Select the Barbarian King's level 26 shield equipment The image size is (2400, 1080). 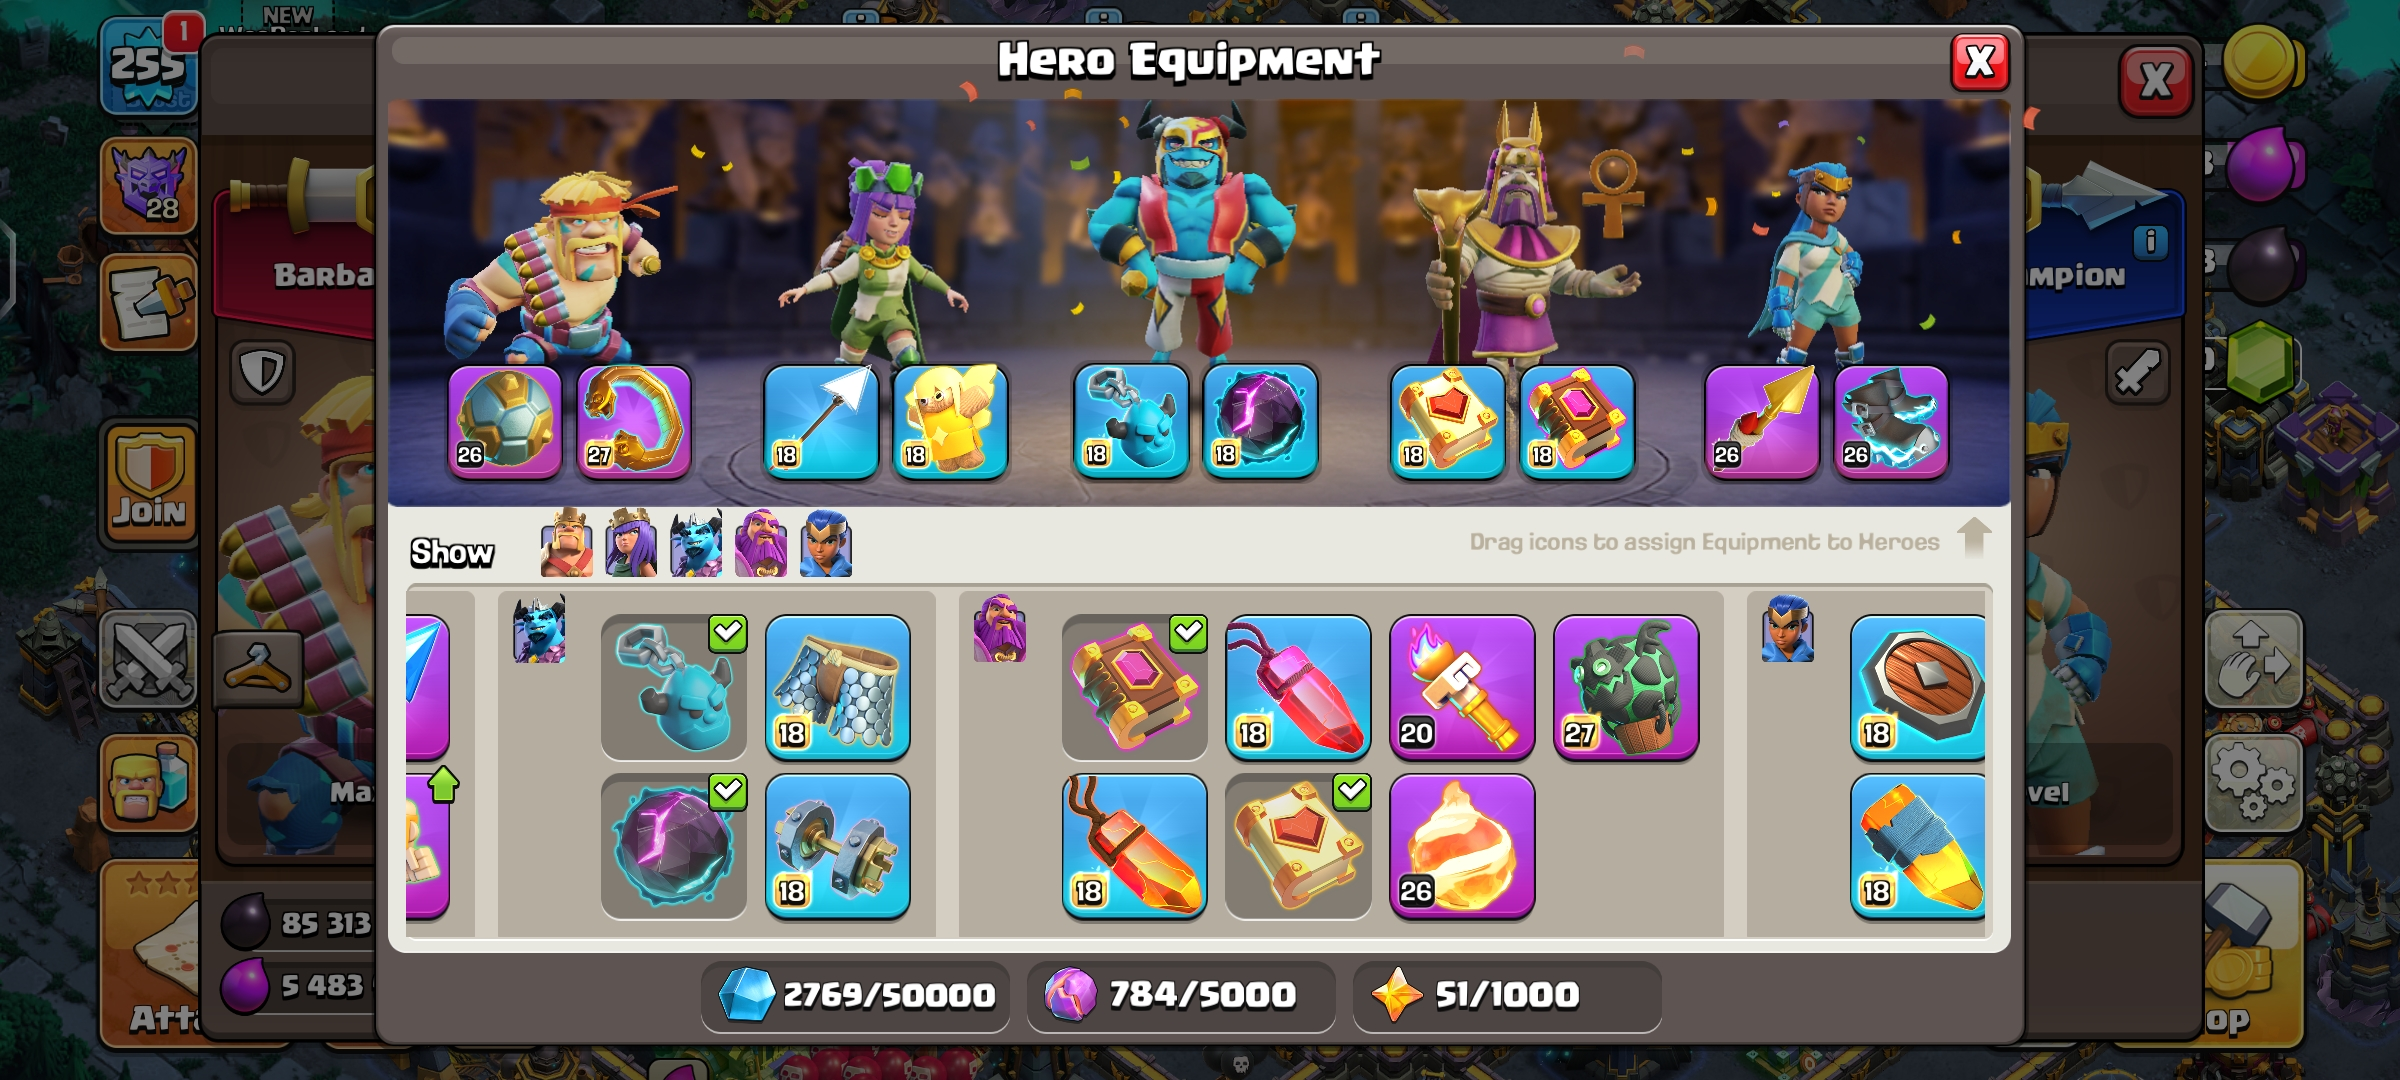[505, 421]
